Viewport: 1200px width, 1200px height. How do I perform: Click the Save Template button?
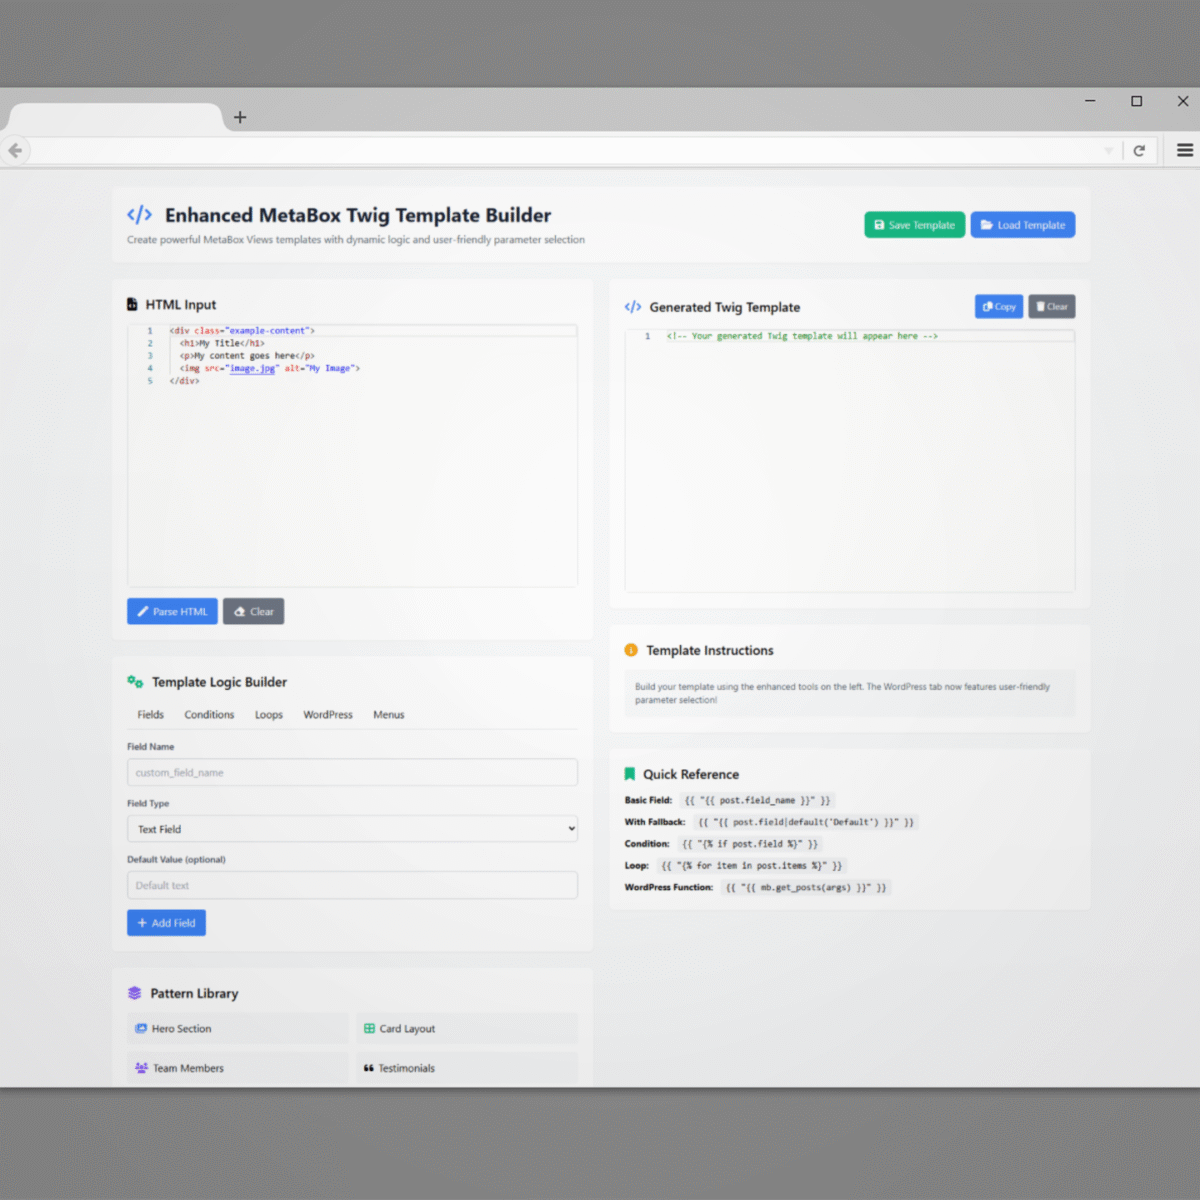click(914, 225)
